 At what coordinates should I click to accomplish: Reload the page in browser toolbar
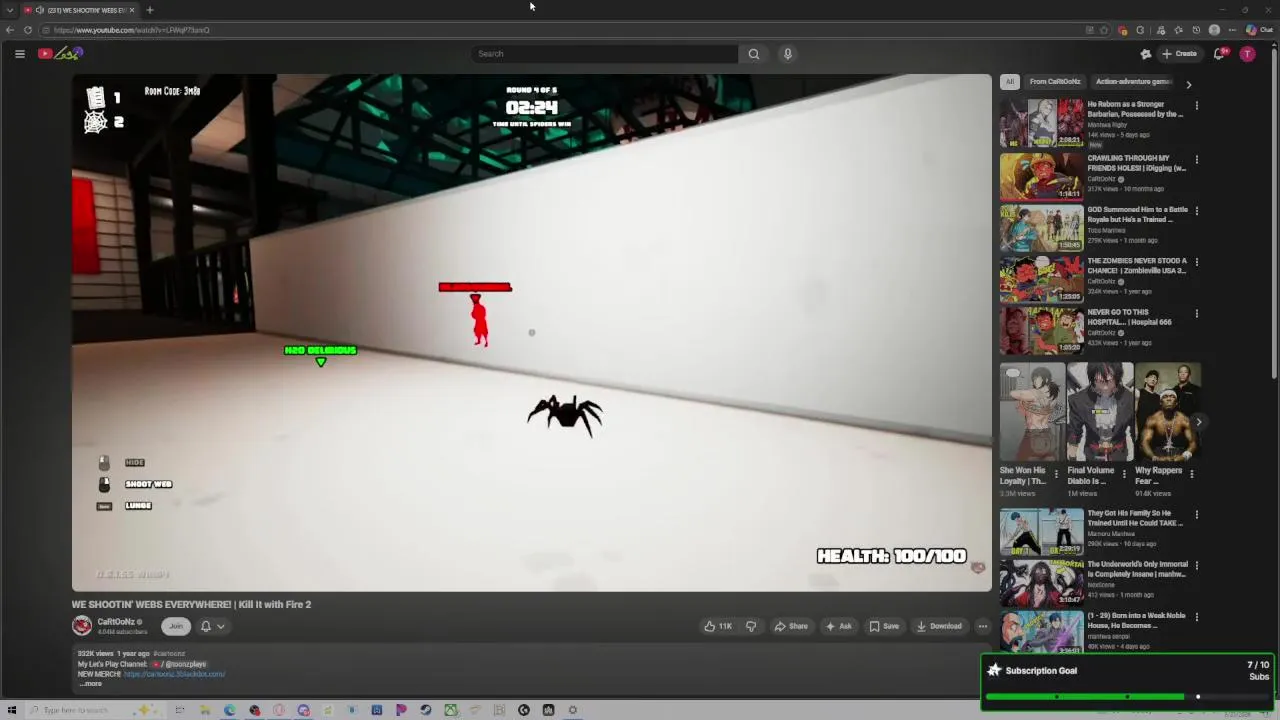(28, 30)
